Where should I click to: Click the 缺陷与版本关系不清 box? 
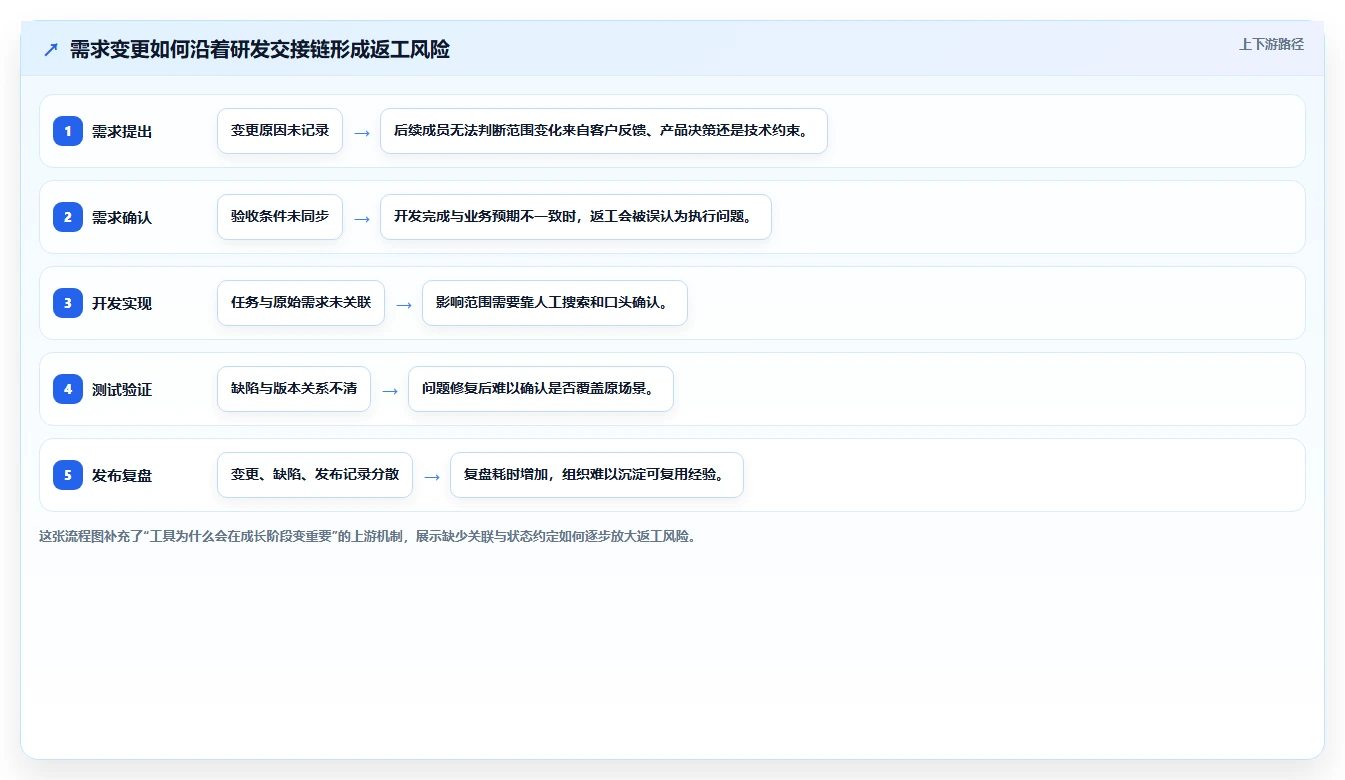click(x=294, y=389)
